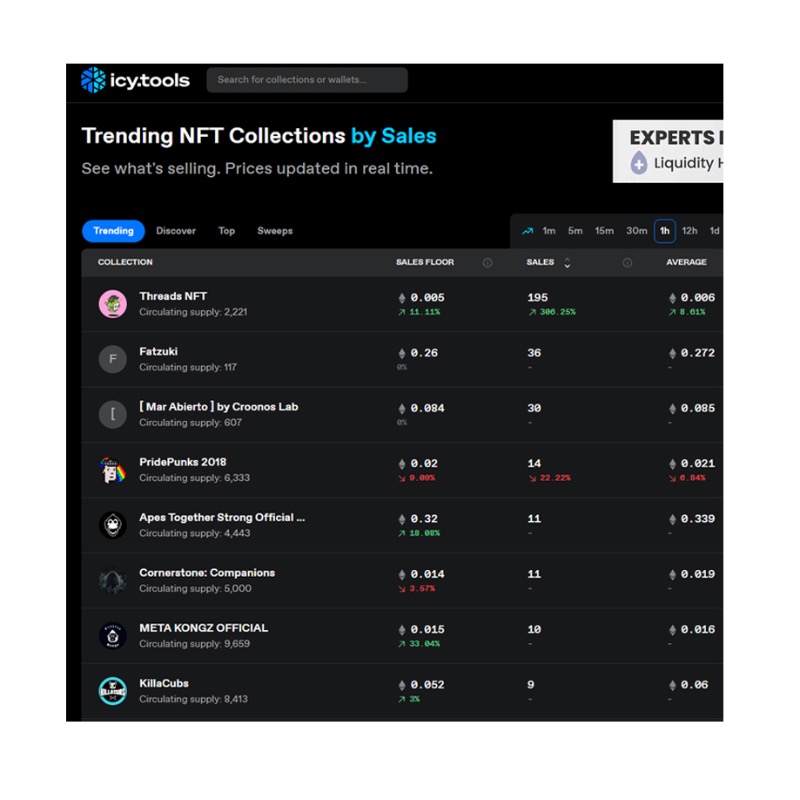Viewport: 800px width, 800px height.
Task: Click the trending arrow icon beside 1m
Action: pos(528,231)
